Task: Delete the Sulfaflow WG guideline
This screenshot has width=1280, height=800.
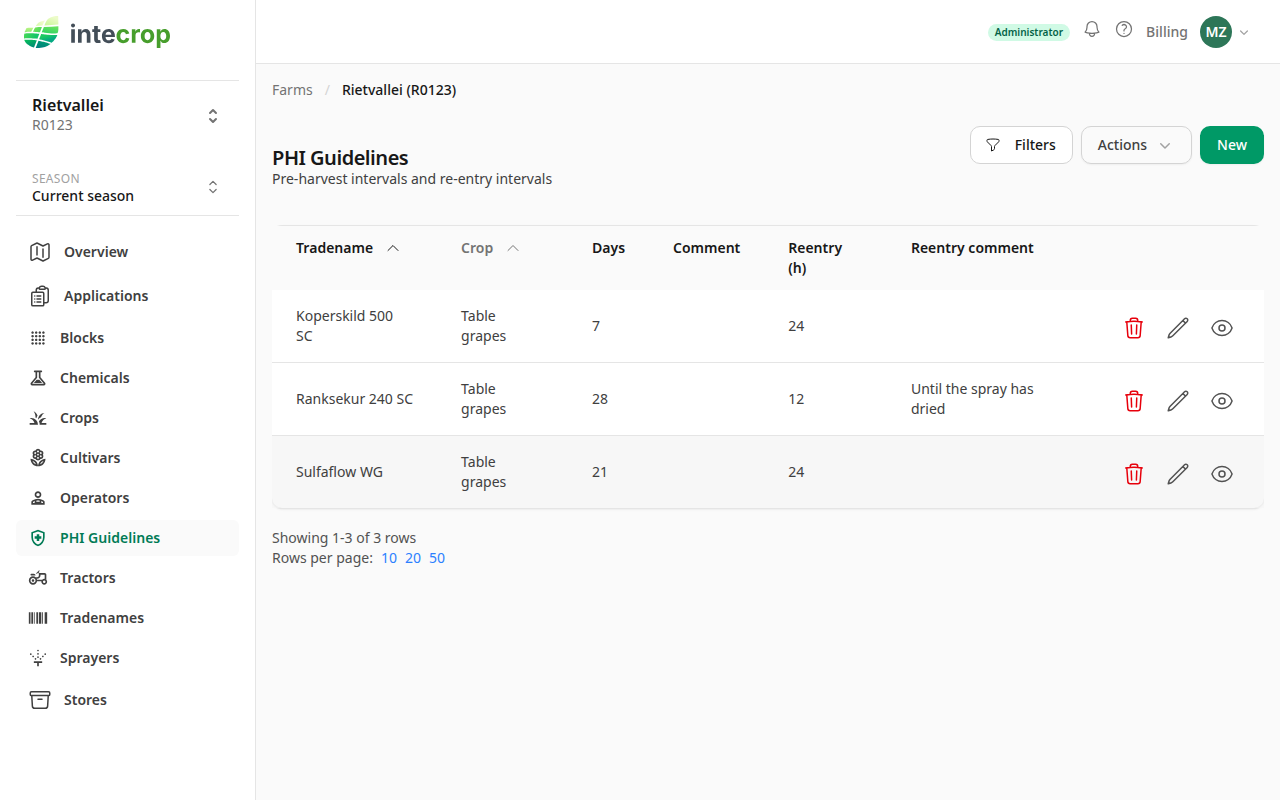Action: coord(1134,474)
